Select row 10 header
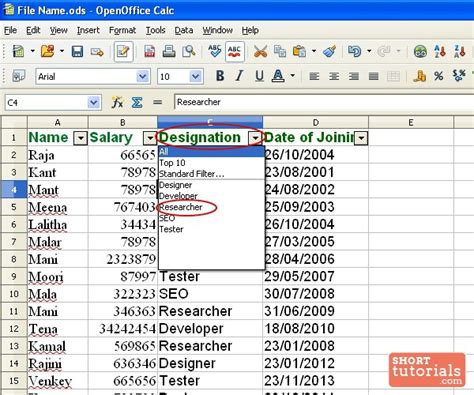474x395 pixels. pyautogui.click(x=14, y=294)
